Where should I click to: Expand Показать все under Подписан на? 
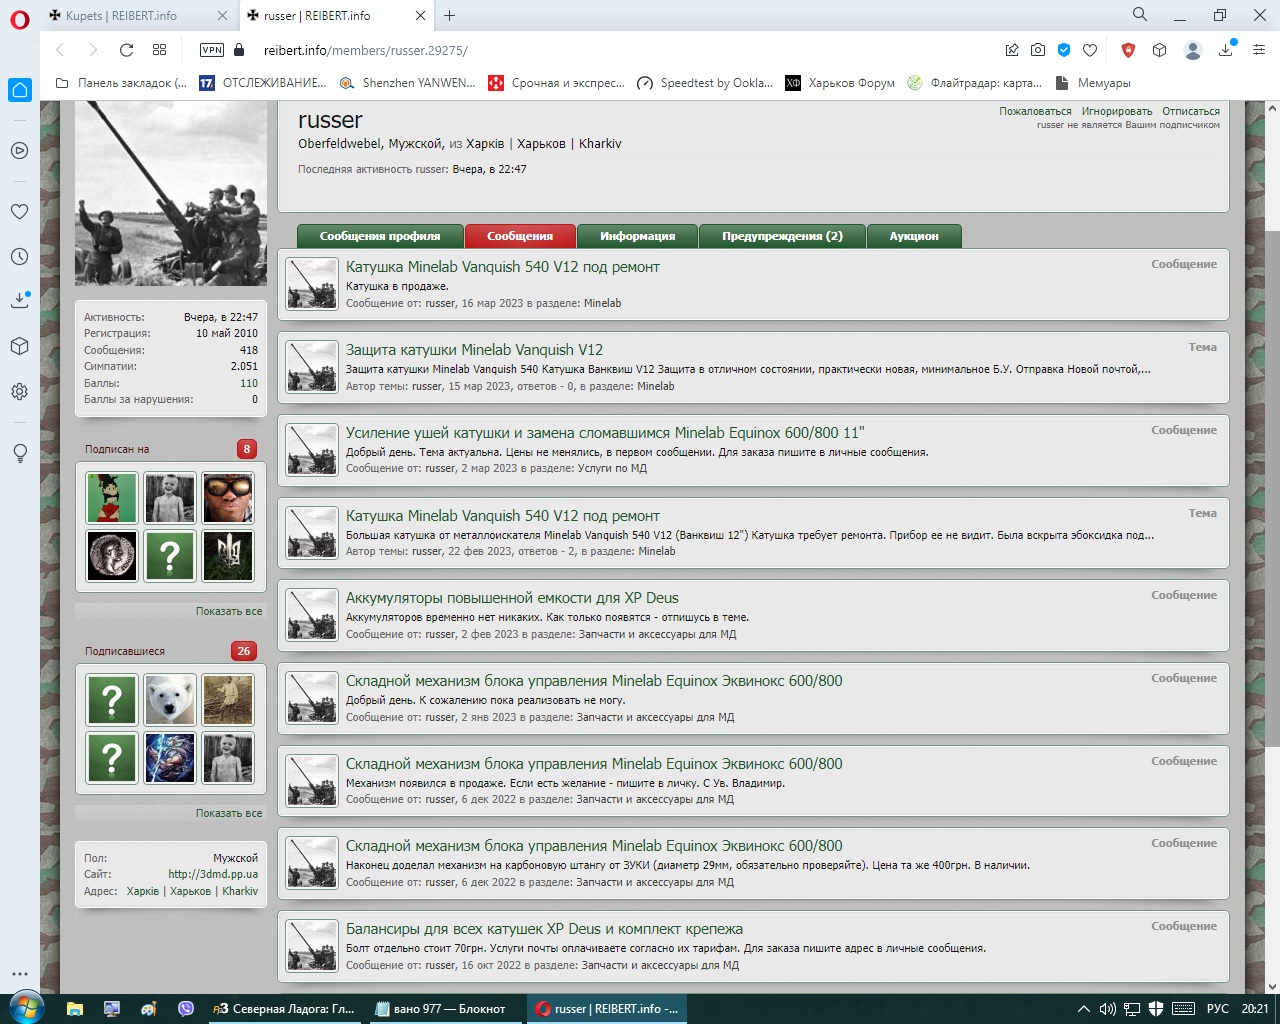point(229,611)
